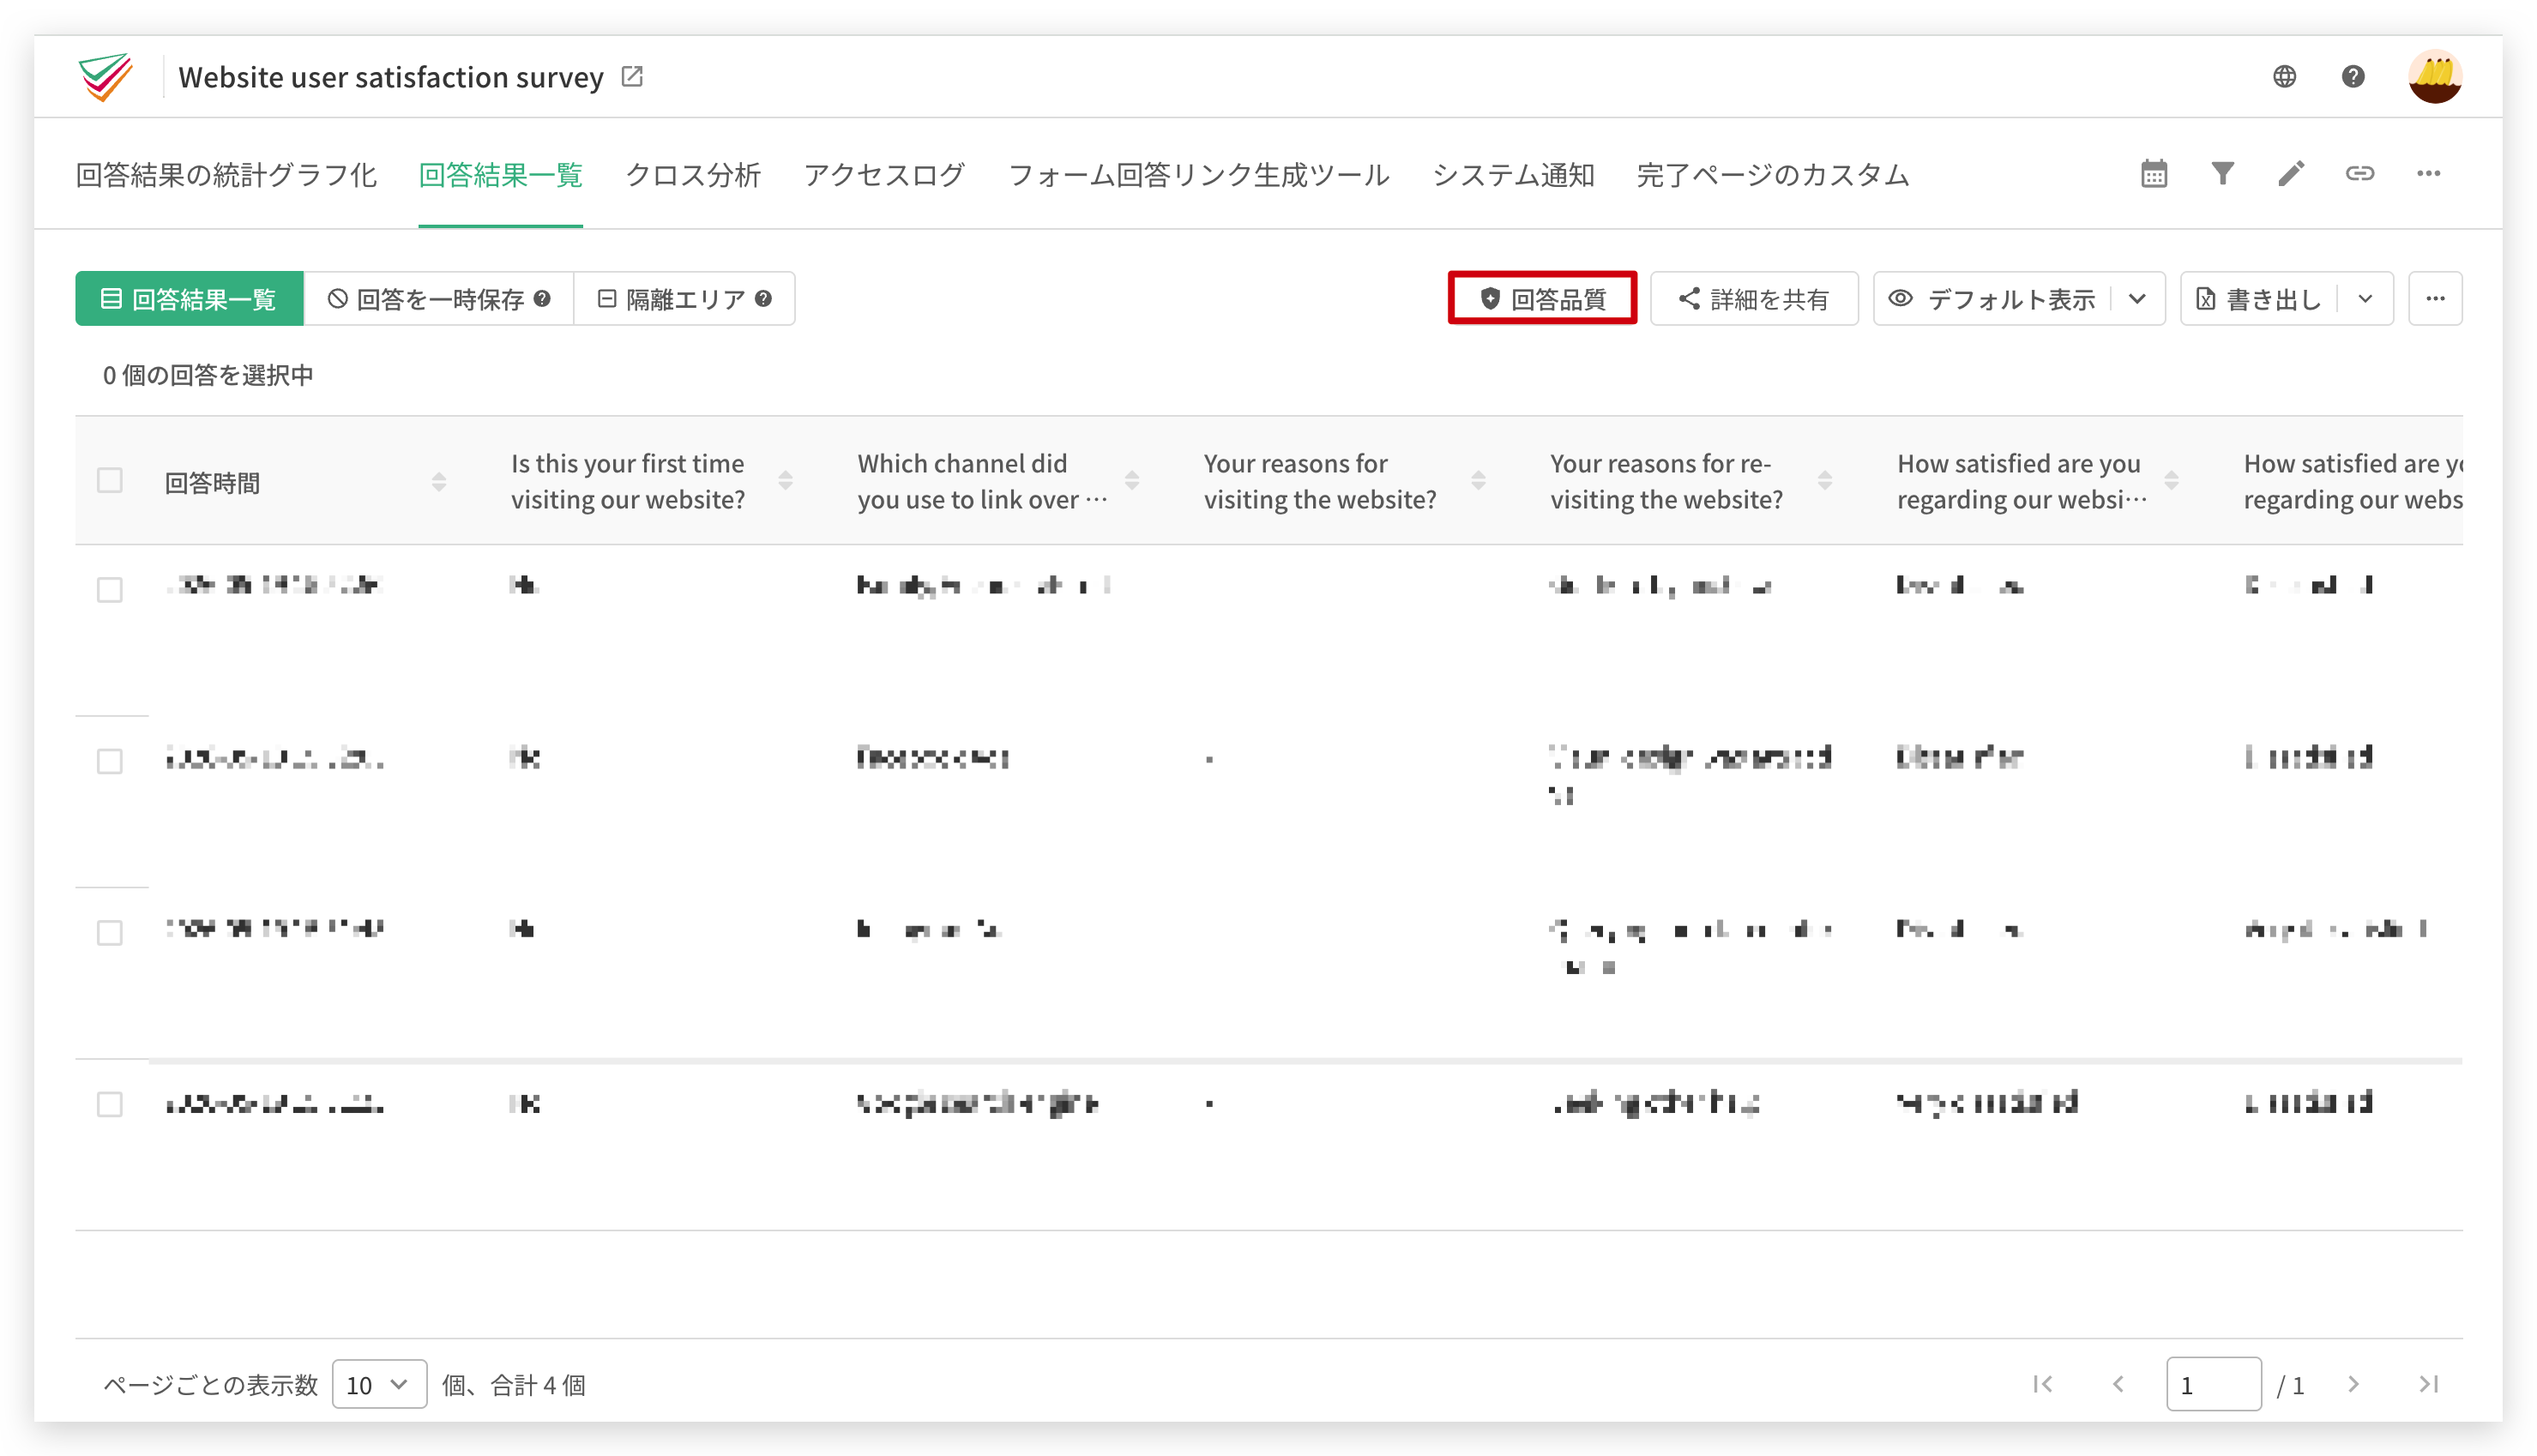
Task: Check the first response row checkbox
Action: point(110,590)
